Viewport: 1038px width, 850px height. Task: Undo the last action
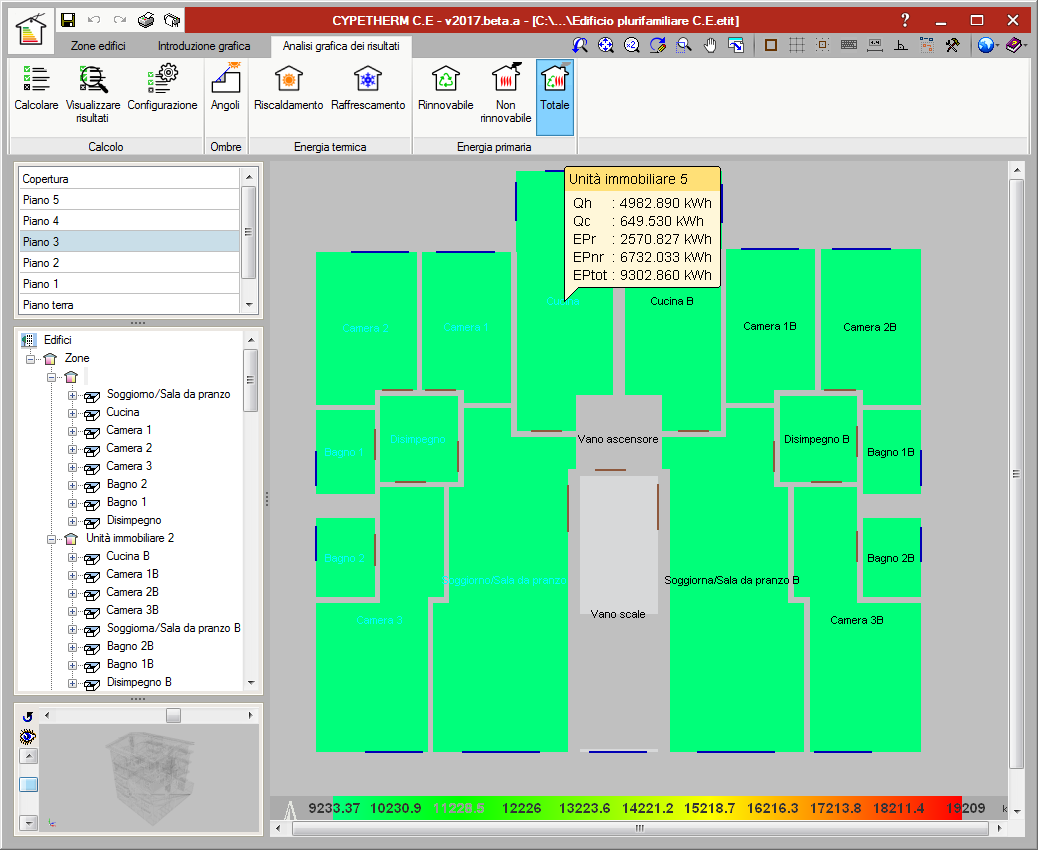[93, 21]
